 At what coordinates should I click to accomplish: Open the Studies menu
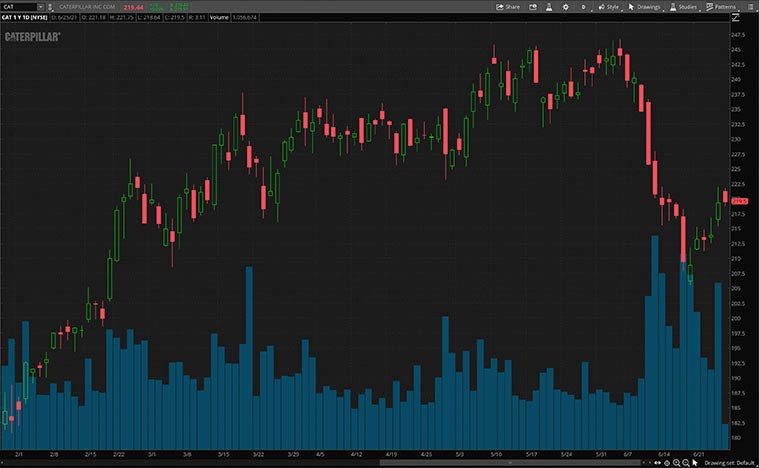[683, 6]
